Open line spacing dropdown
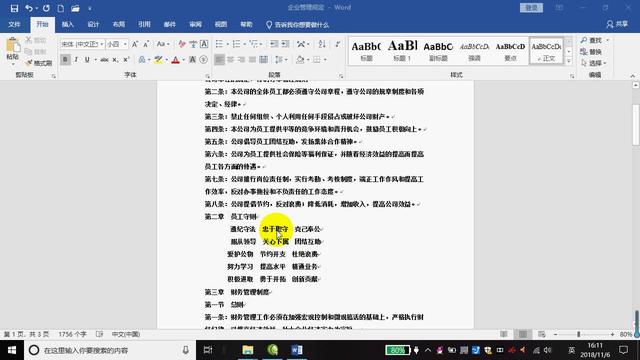 tap(281, 60)
